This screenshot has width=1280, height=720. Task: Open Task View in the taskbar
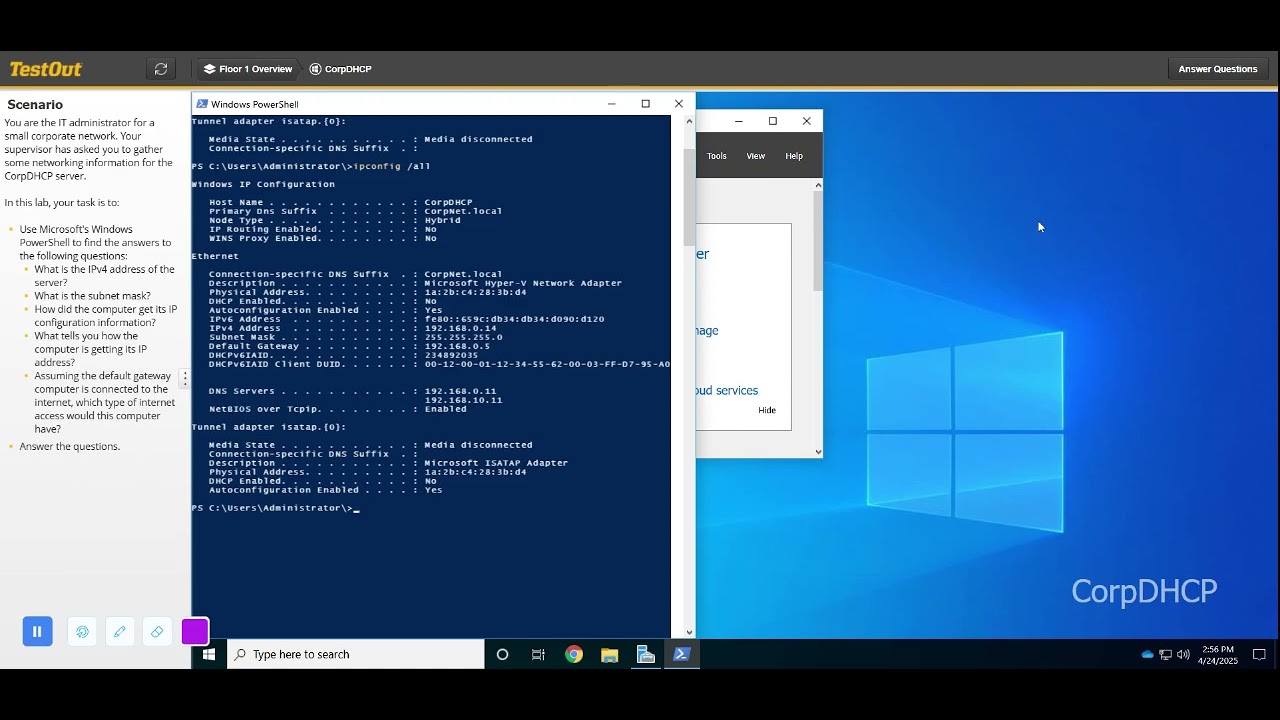point(538,654)
